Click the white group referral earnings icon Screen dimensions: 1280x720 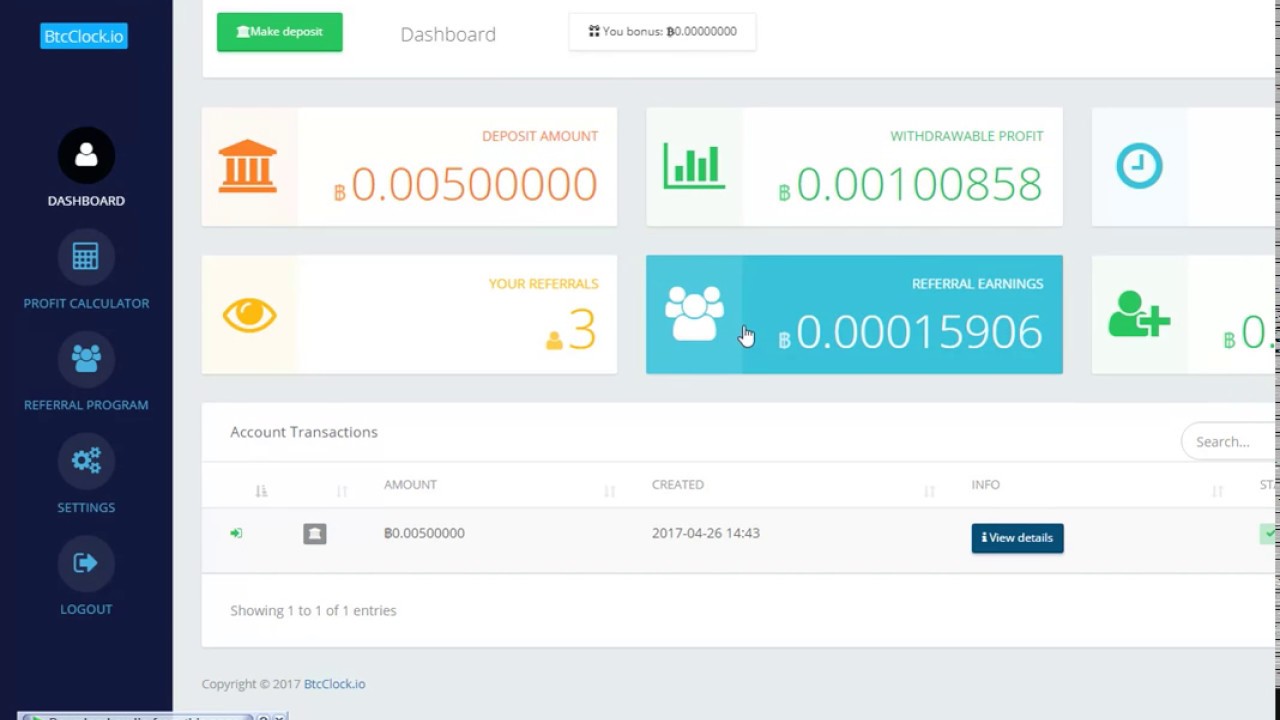tap(694, 314)
